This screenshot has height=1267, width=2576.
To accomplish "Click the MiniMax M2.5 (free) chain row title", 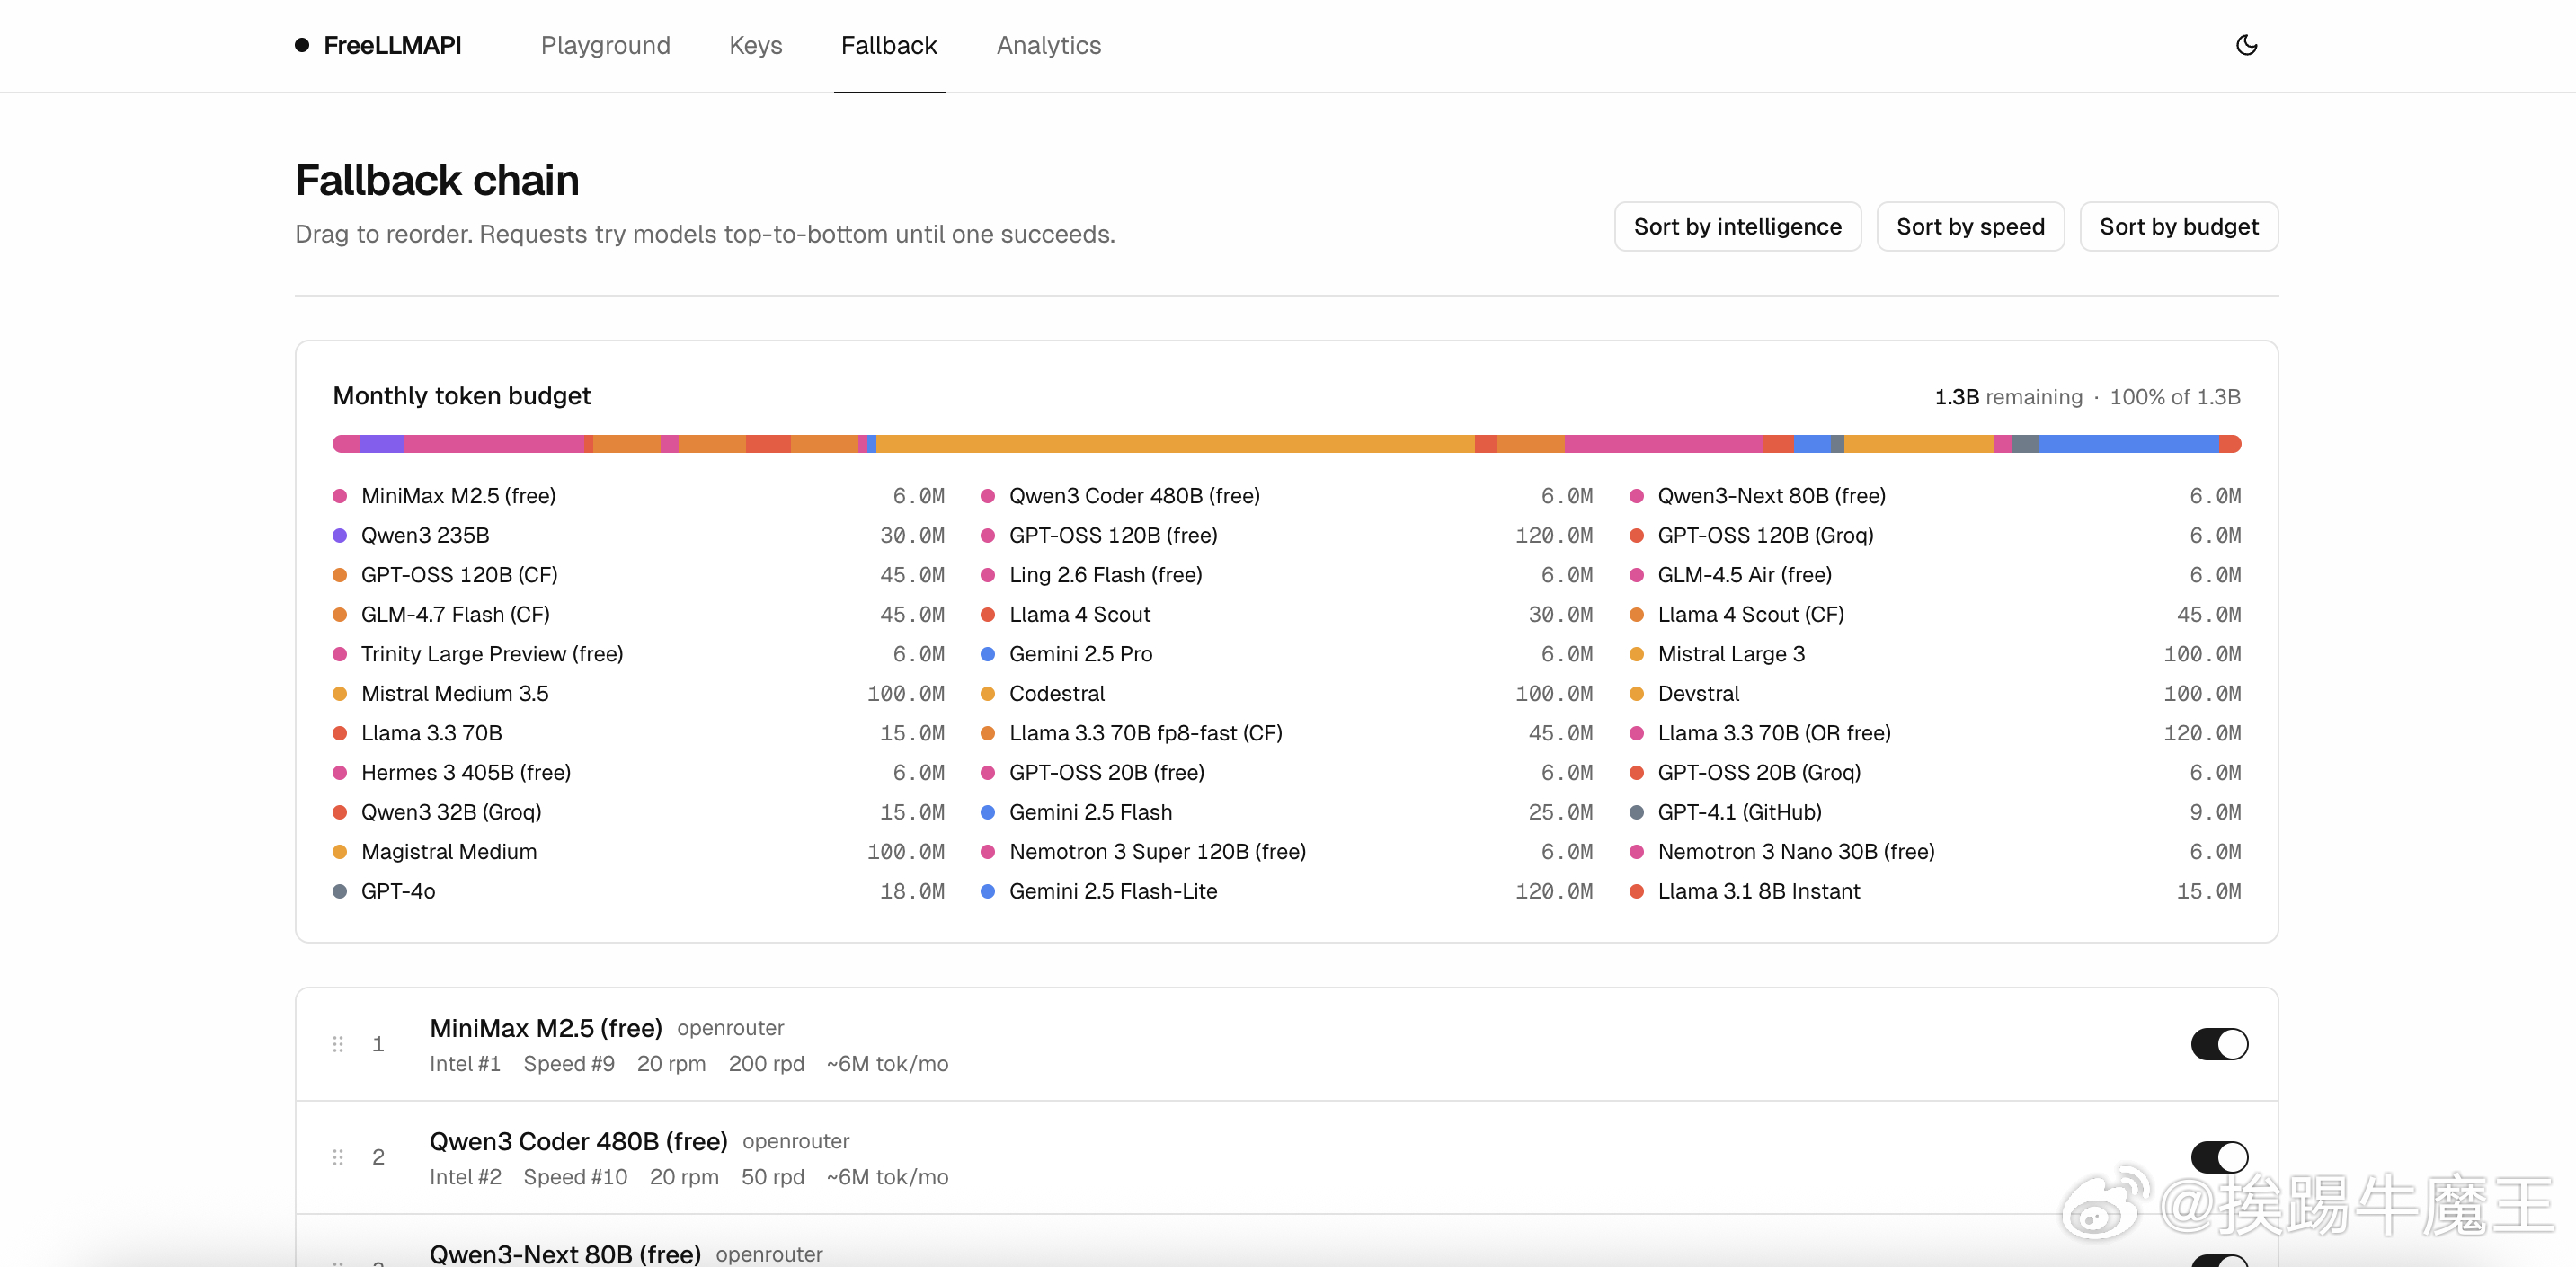I will click(x=545, y=1028).
